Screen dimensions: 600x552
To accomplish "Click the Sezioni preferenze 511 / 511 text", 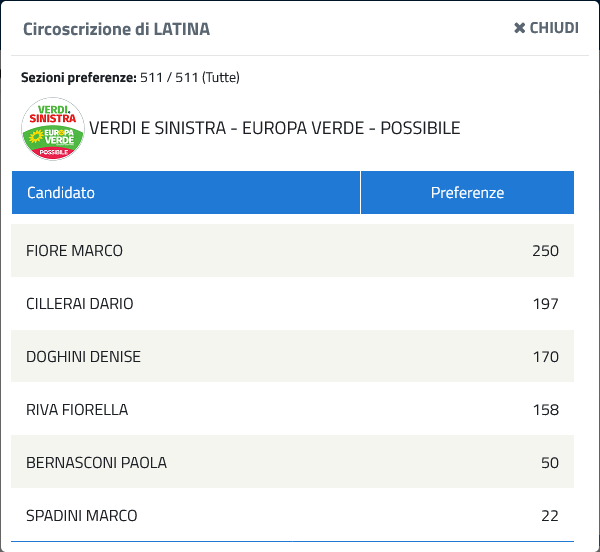I will pos(130,77).
